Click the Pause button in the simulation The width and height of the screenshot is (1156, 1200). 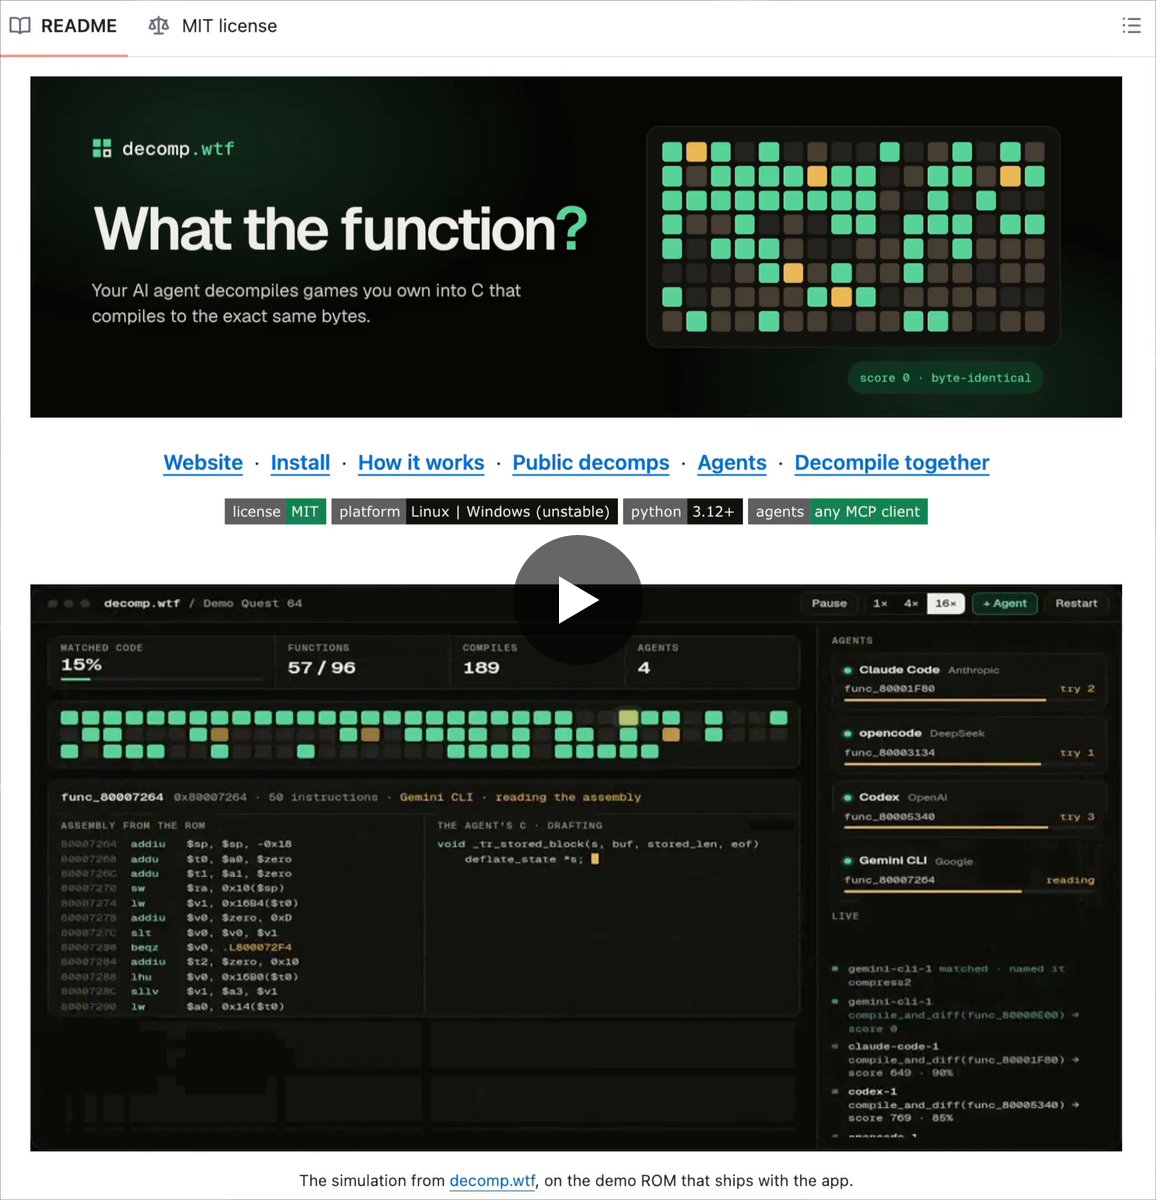[x=829, y=604]
